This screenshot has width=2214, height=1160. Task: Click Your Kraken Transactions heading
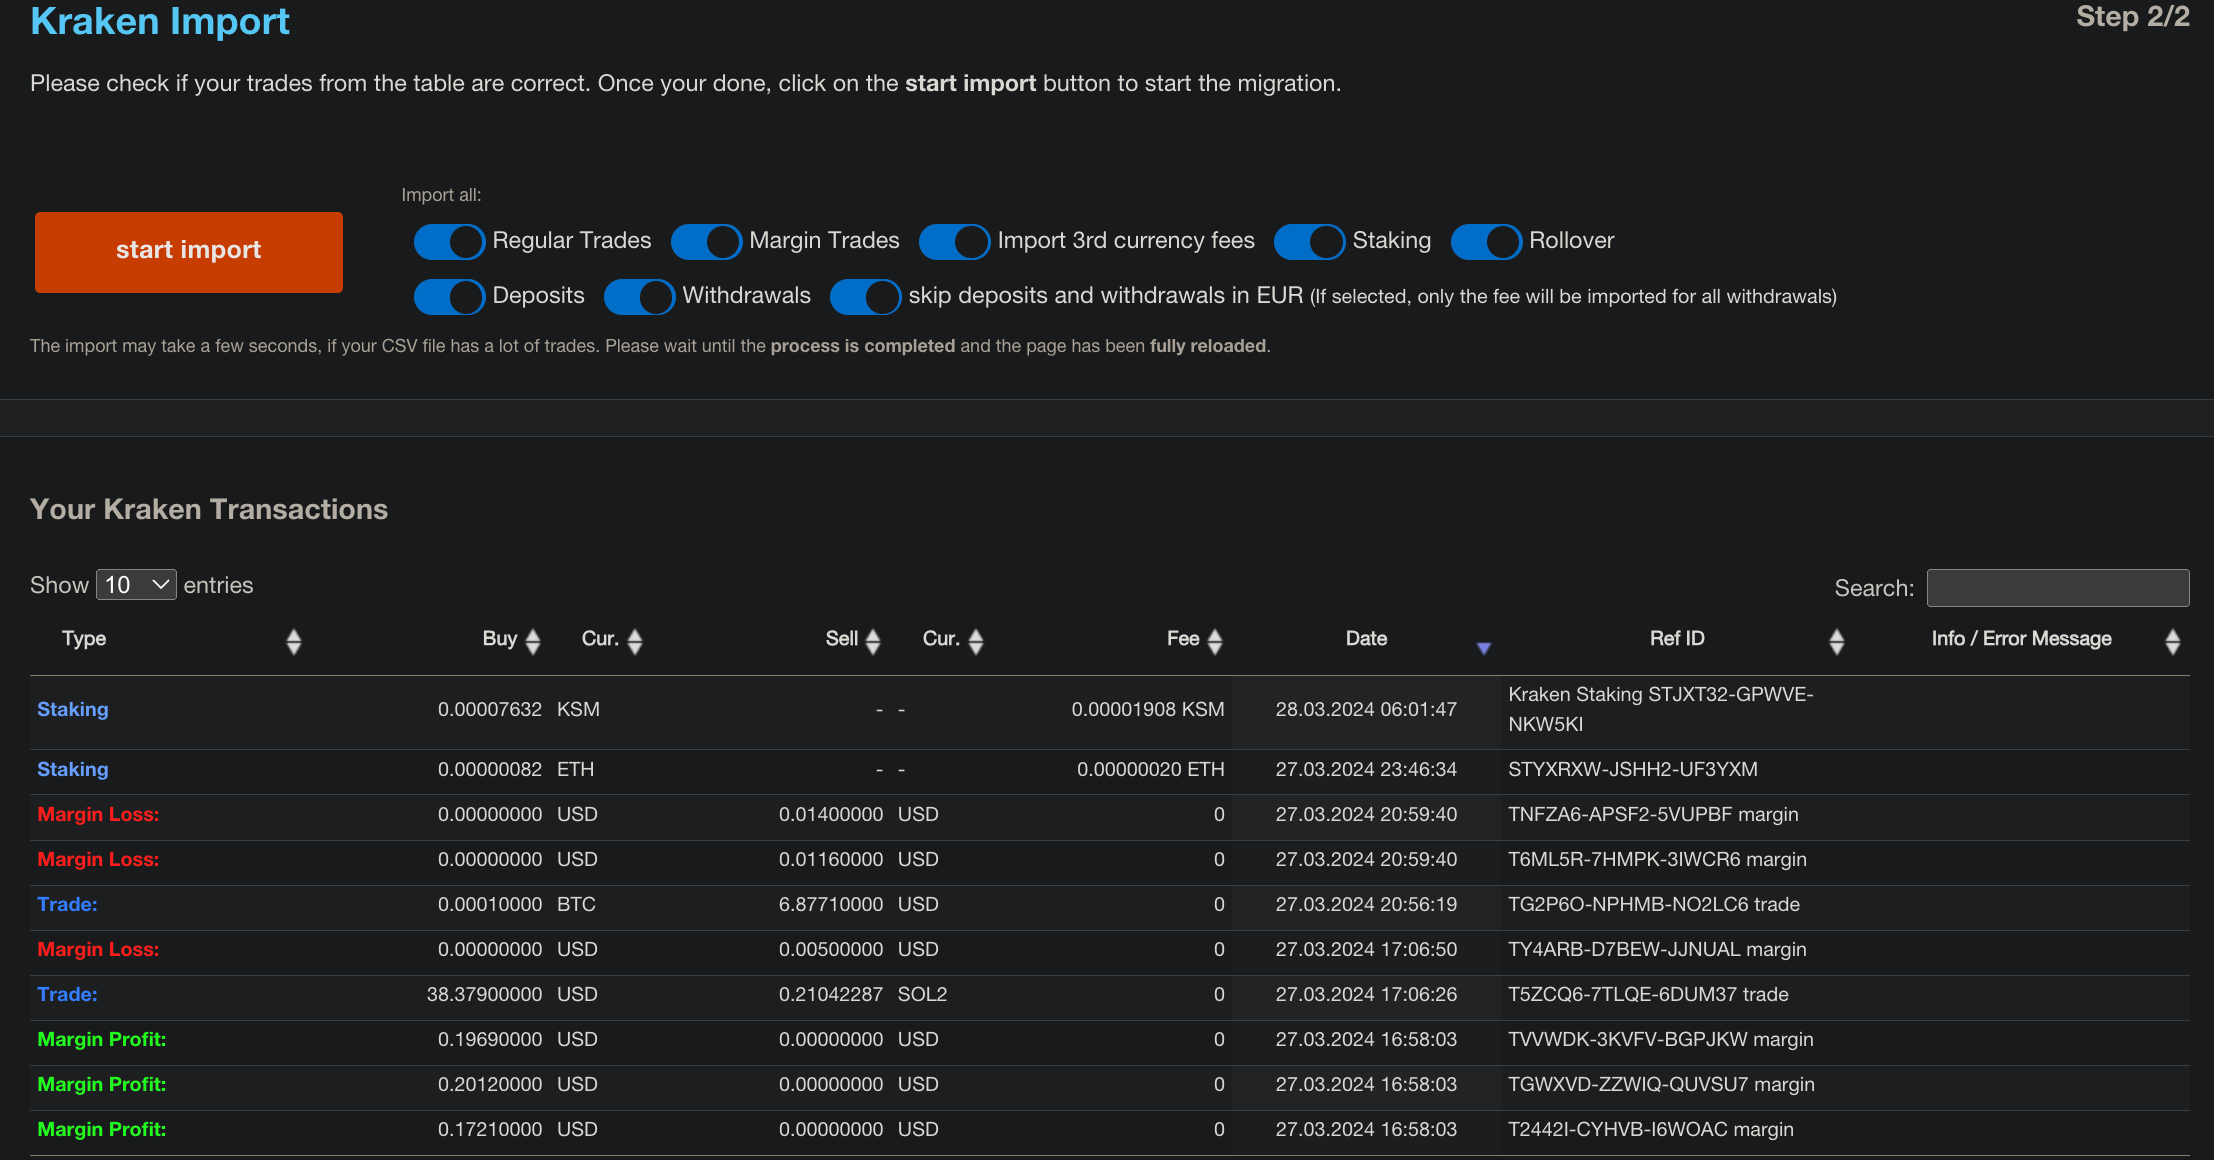click(209, 509)
